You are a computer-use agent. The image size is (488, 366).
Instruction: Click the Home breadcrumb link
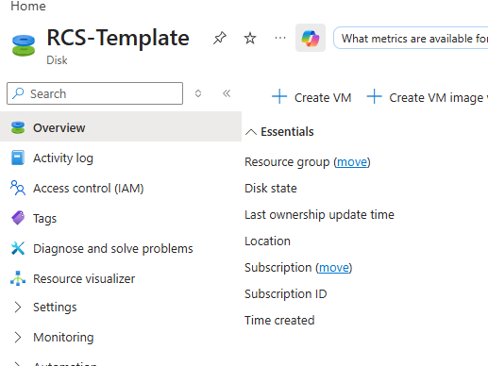point(28,6)
